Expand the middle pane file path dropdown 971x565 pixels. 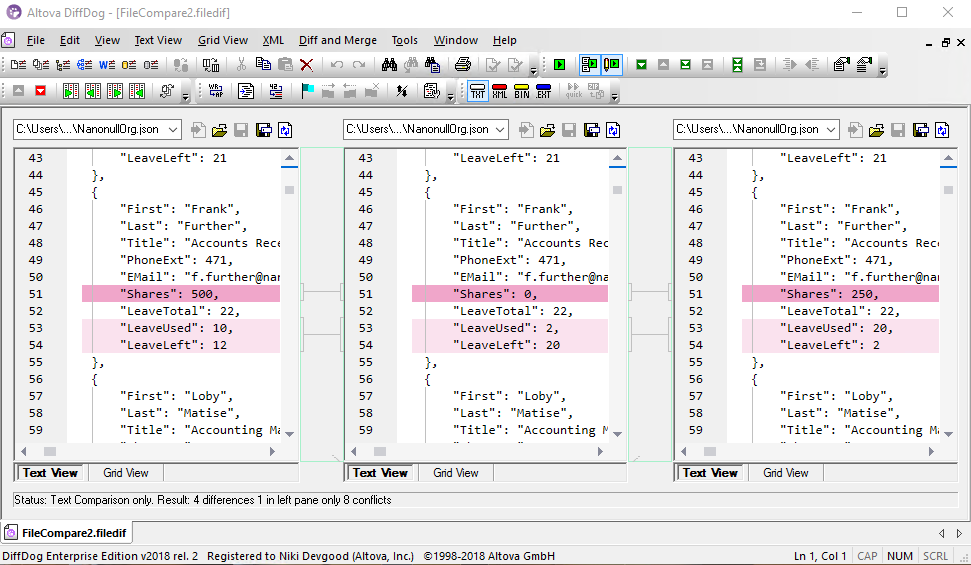click(501, 130)
